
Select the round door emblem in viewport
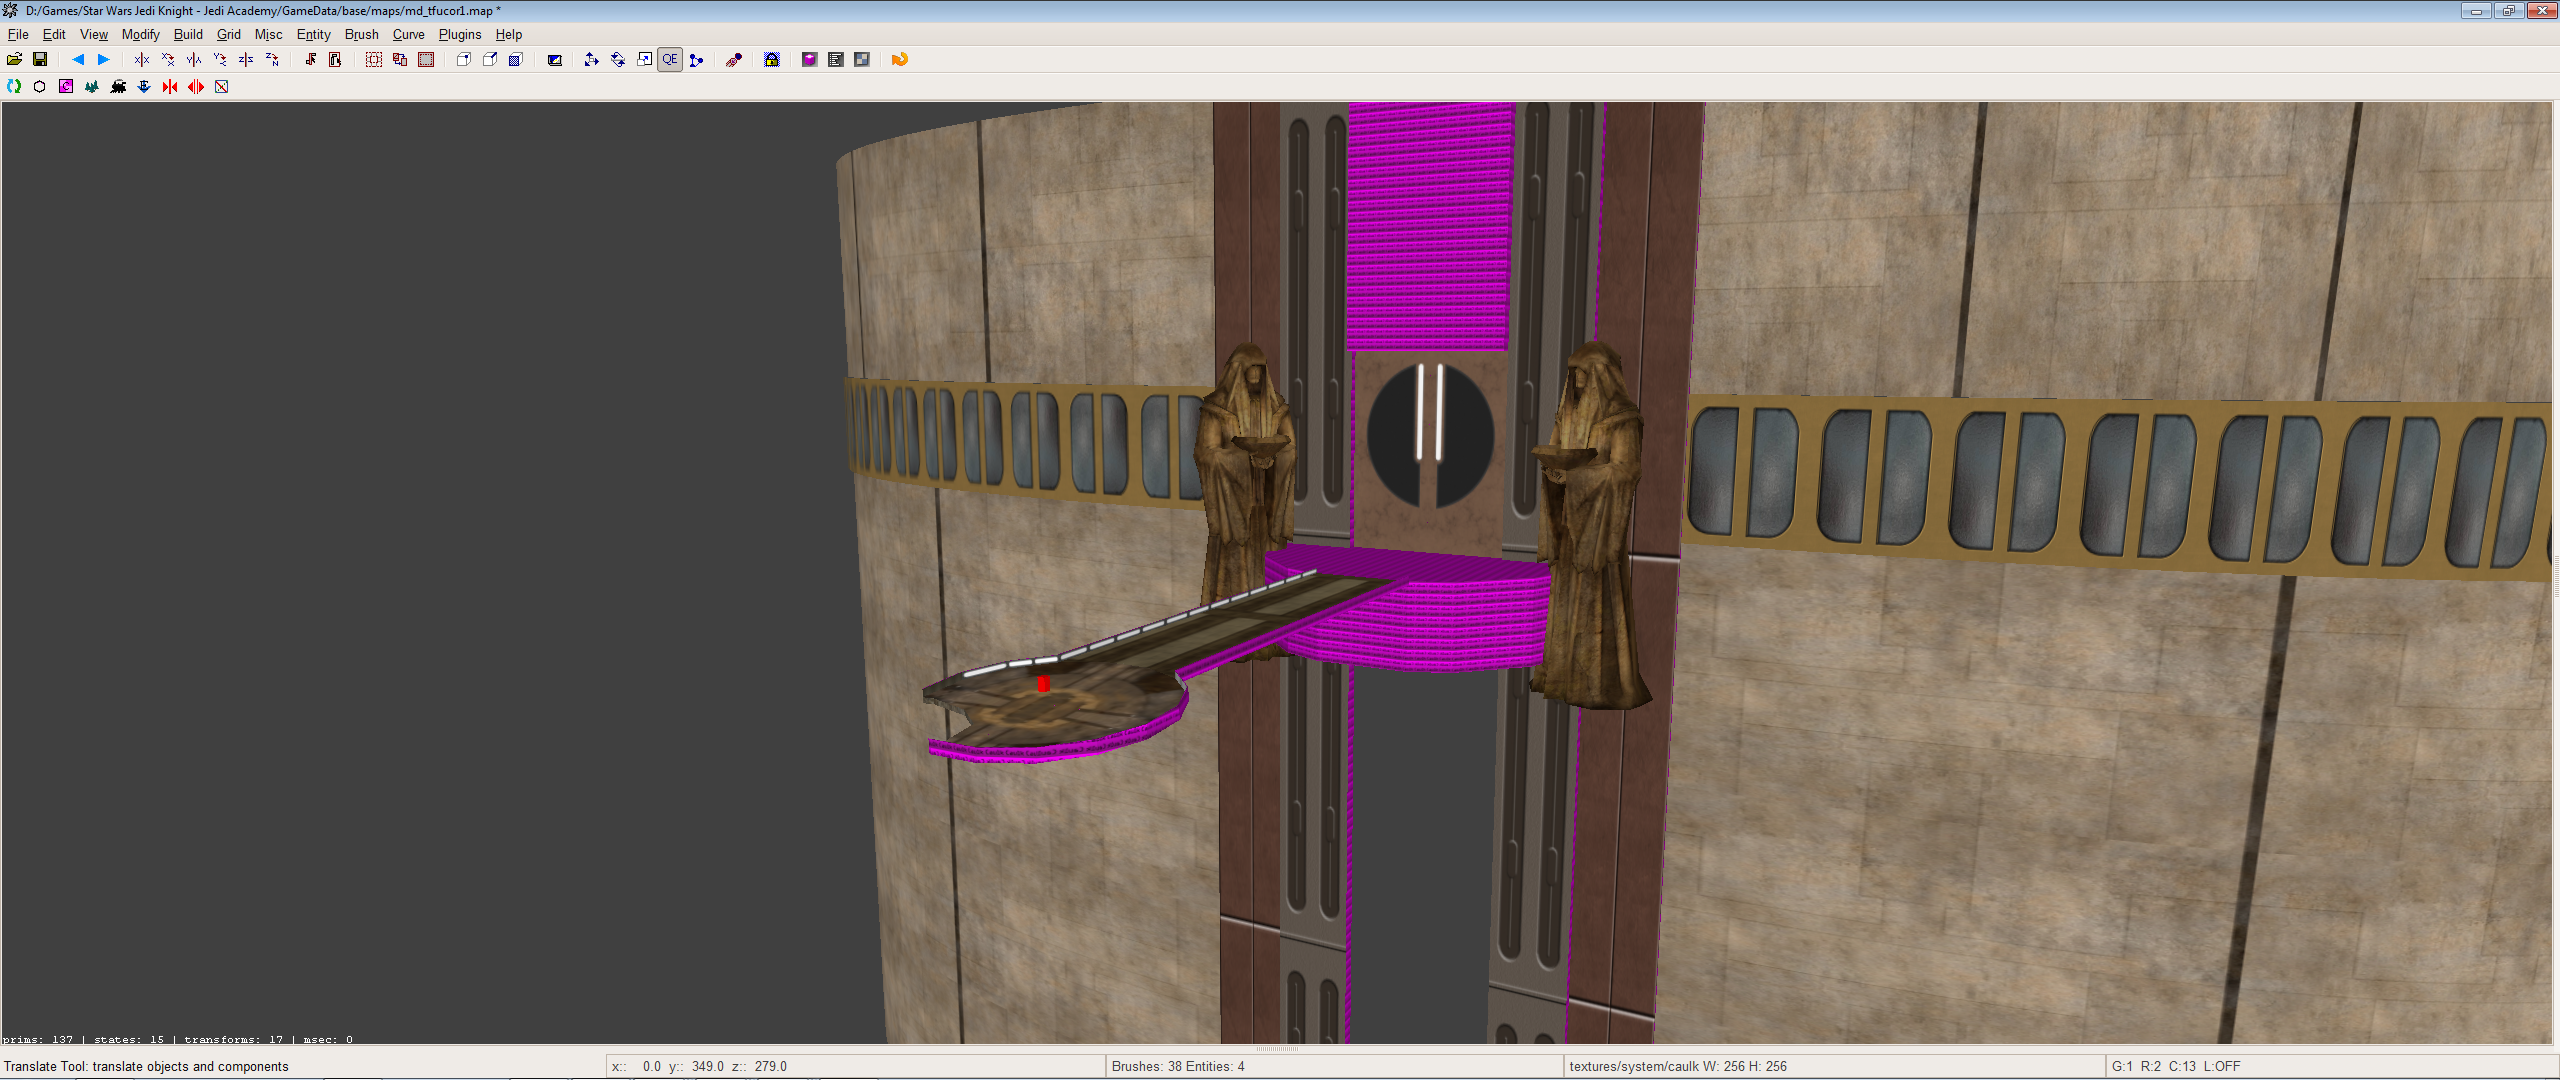[x=1430, y=435]
